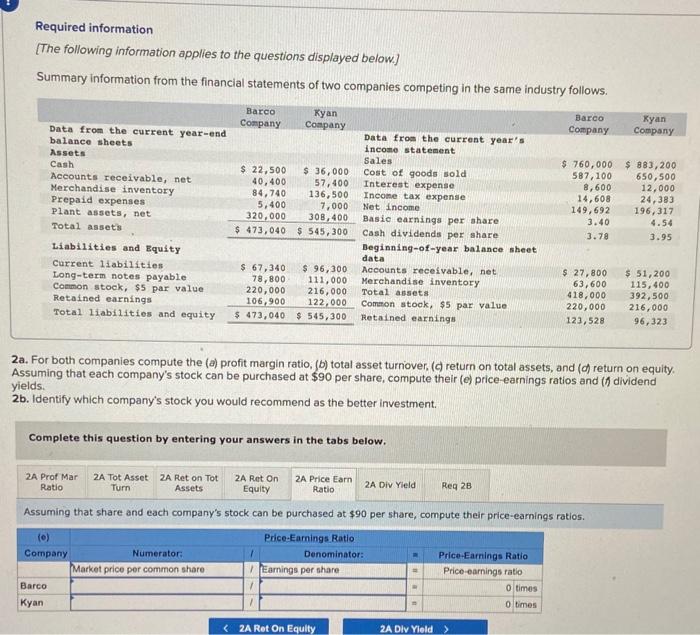Click the next 2A Div Yield button
700x635 pixels.
pyautogui.click(x=415, y=627)
